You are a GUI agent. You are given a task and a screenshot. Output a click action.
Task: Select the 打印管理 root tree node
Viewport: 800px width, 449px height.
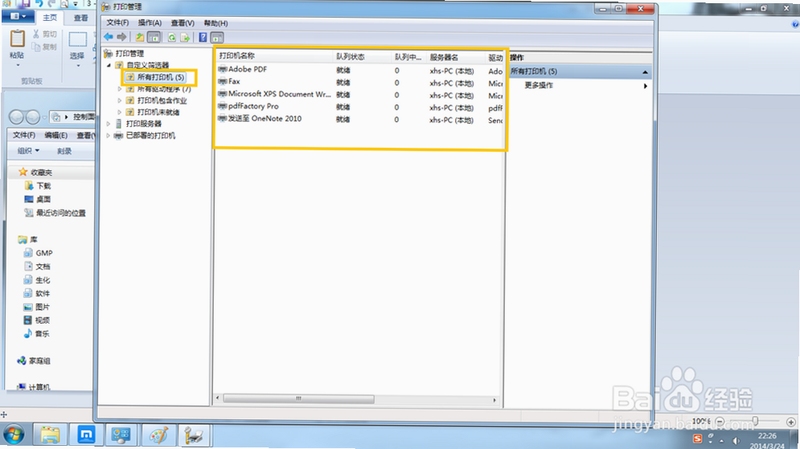[x=124, y=53]
